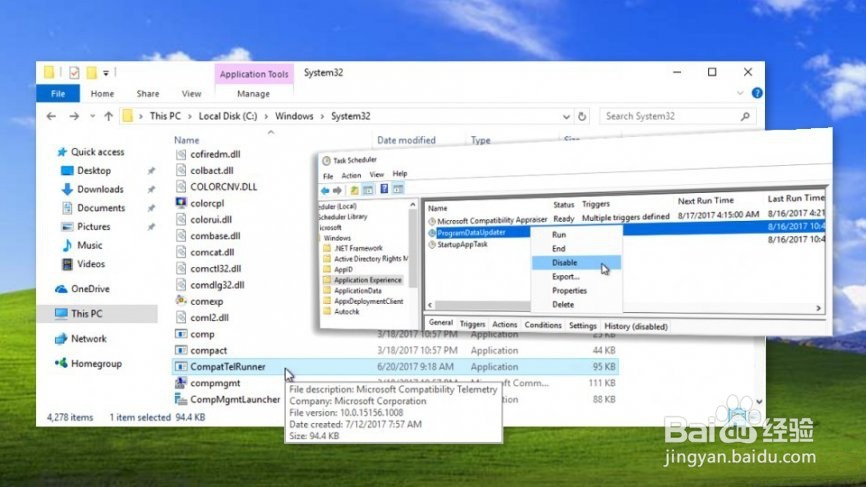Select the cofiredm.dll file icon
The width and height of the screenshot is (866, 487).
pos(181,154)
